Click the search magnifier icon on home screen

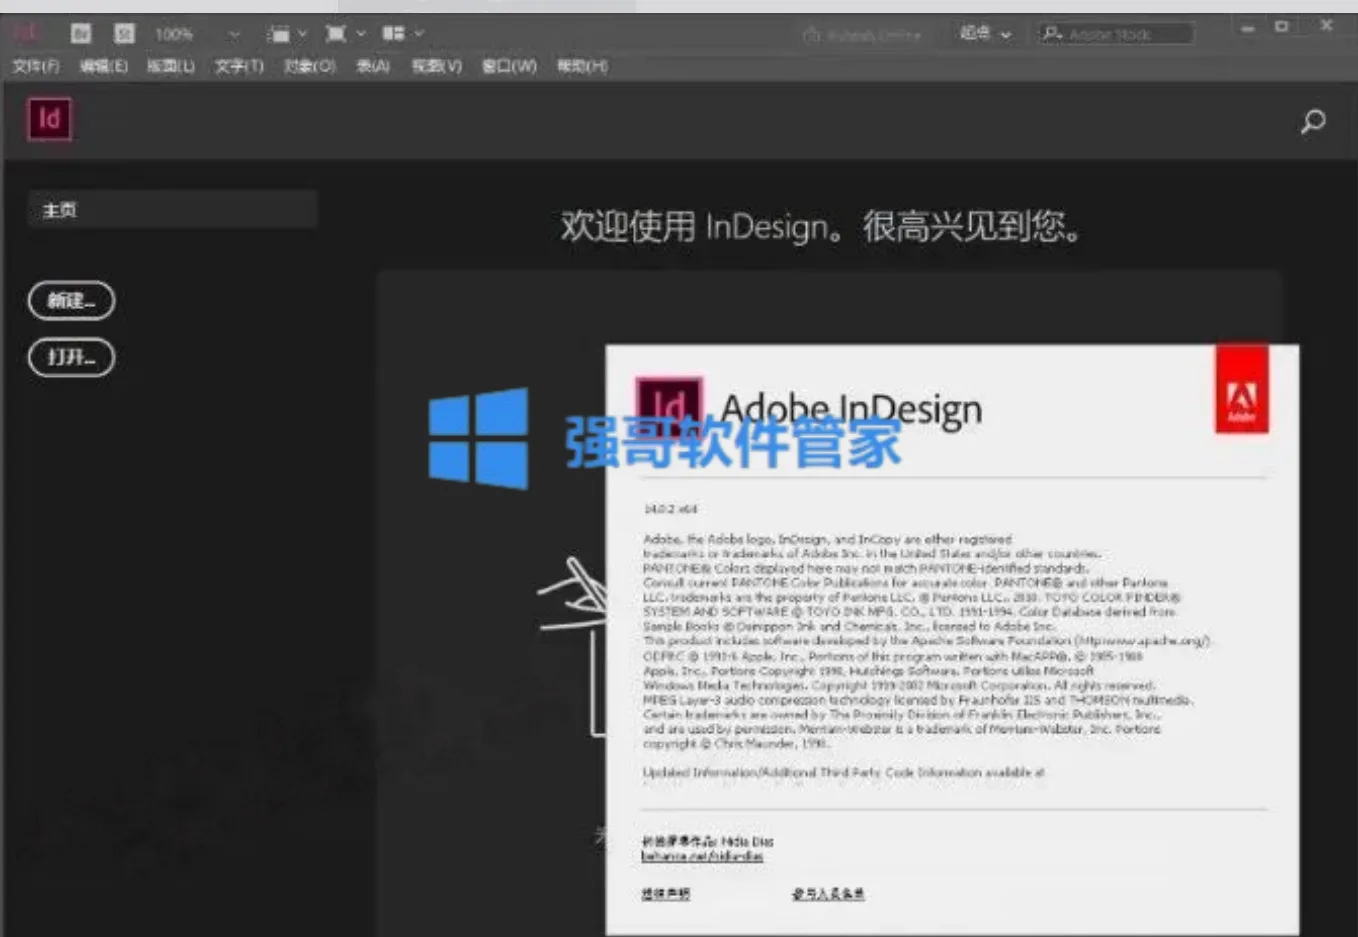pos(1313,121)
